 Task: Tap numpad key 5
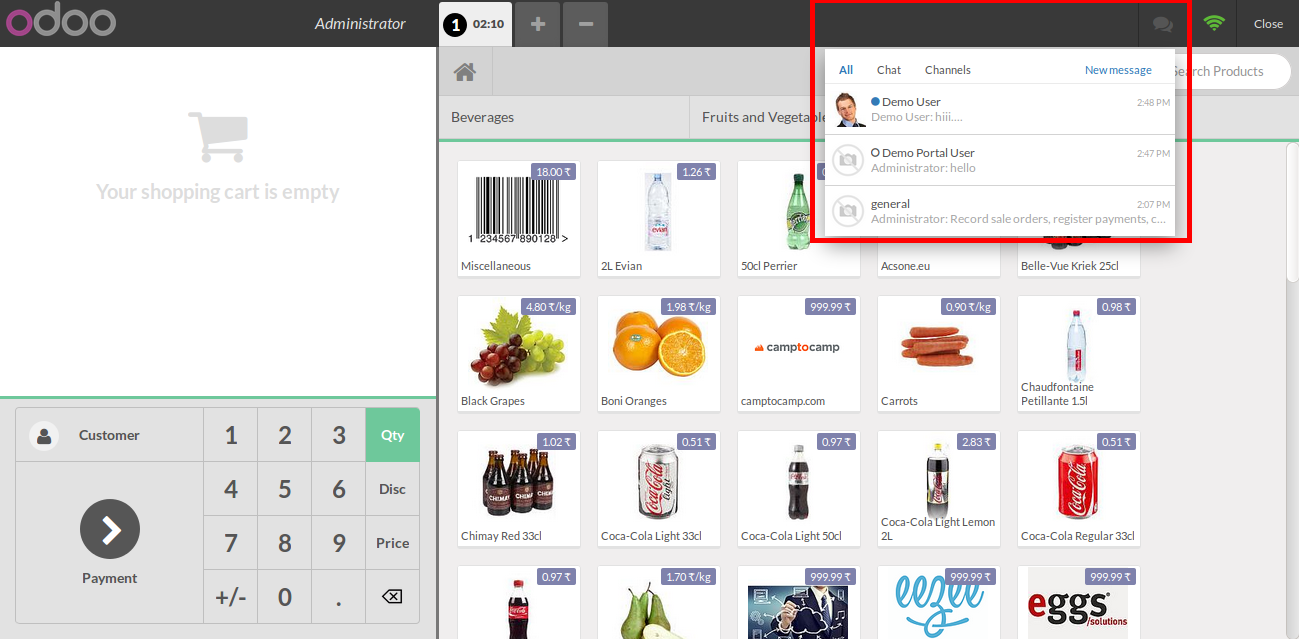click(285, 489)
